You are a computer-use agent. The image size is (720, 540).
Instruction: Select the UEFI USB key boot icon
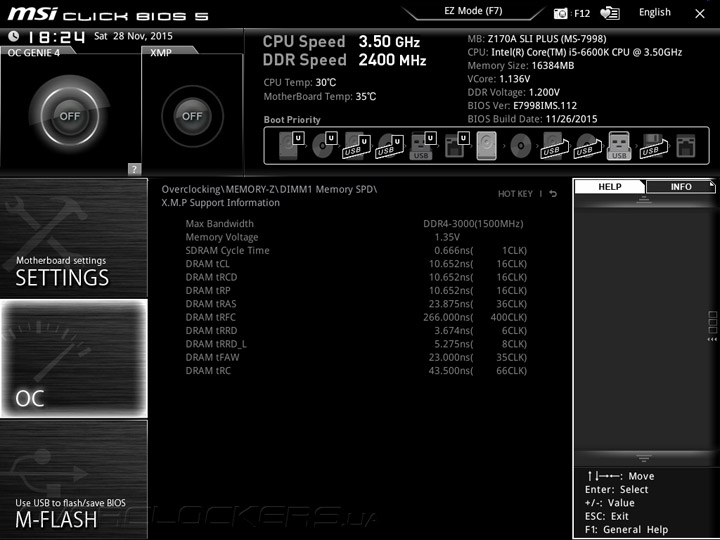tap(423, 146)
